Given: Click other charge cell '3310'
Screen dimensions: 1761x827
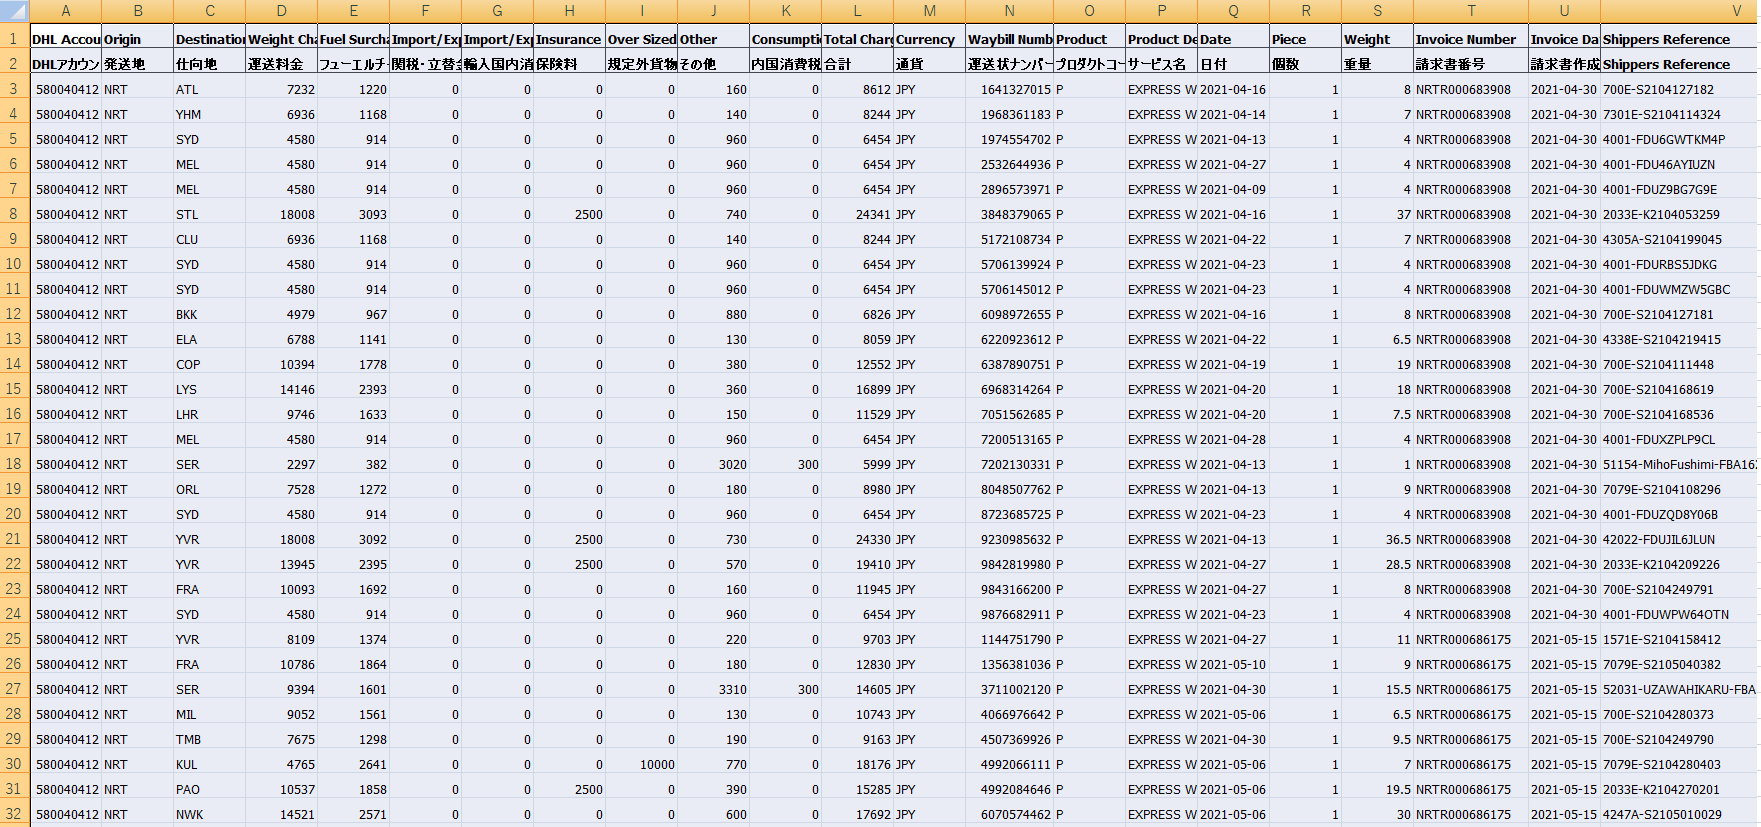Looking at the screenshot, I should click(x=714, y=689).
